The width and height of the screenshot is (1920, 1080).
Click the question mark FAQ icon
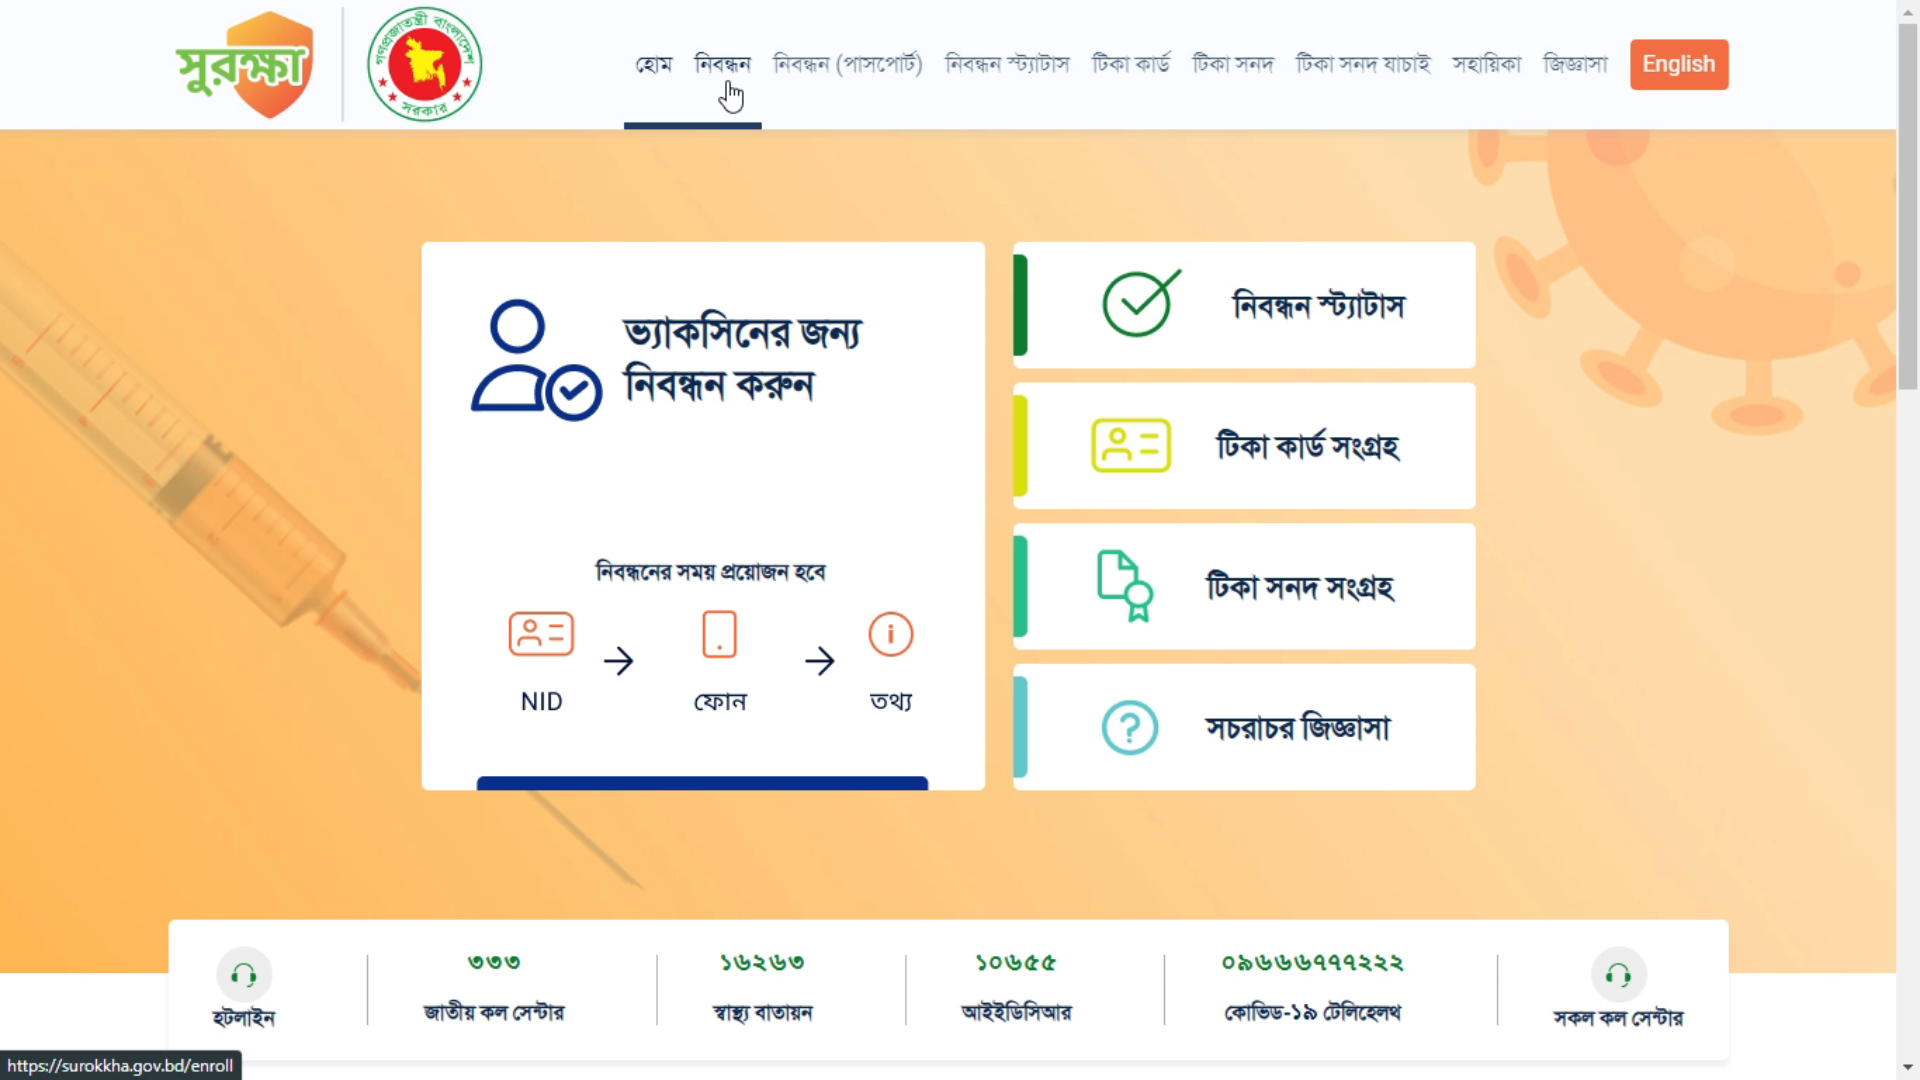tap(1130, 728)
